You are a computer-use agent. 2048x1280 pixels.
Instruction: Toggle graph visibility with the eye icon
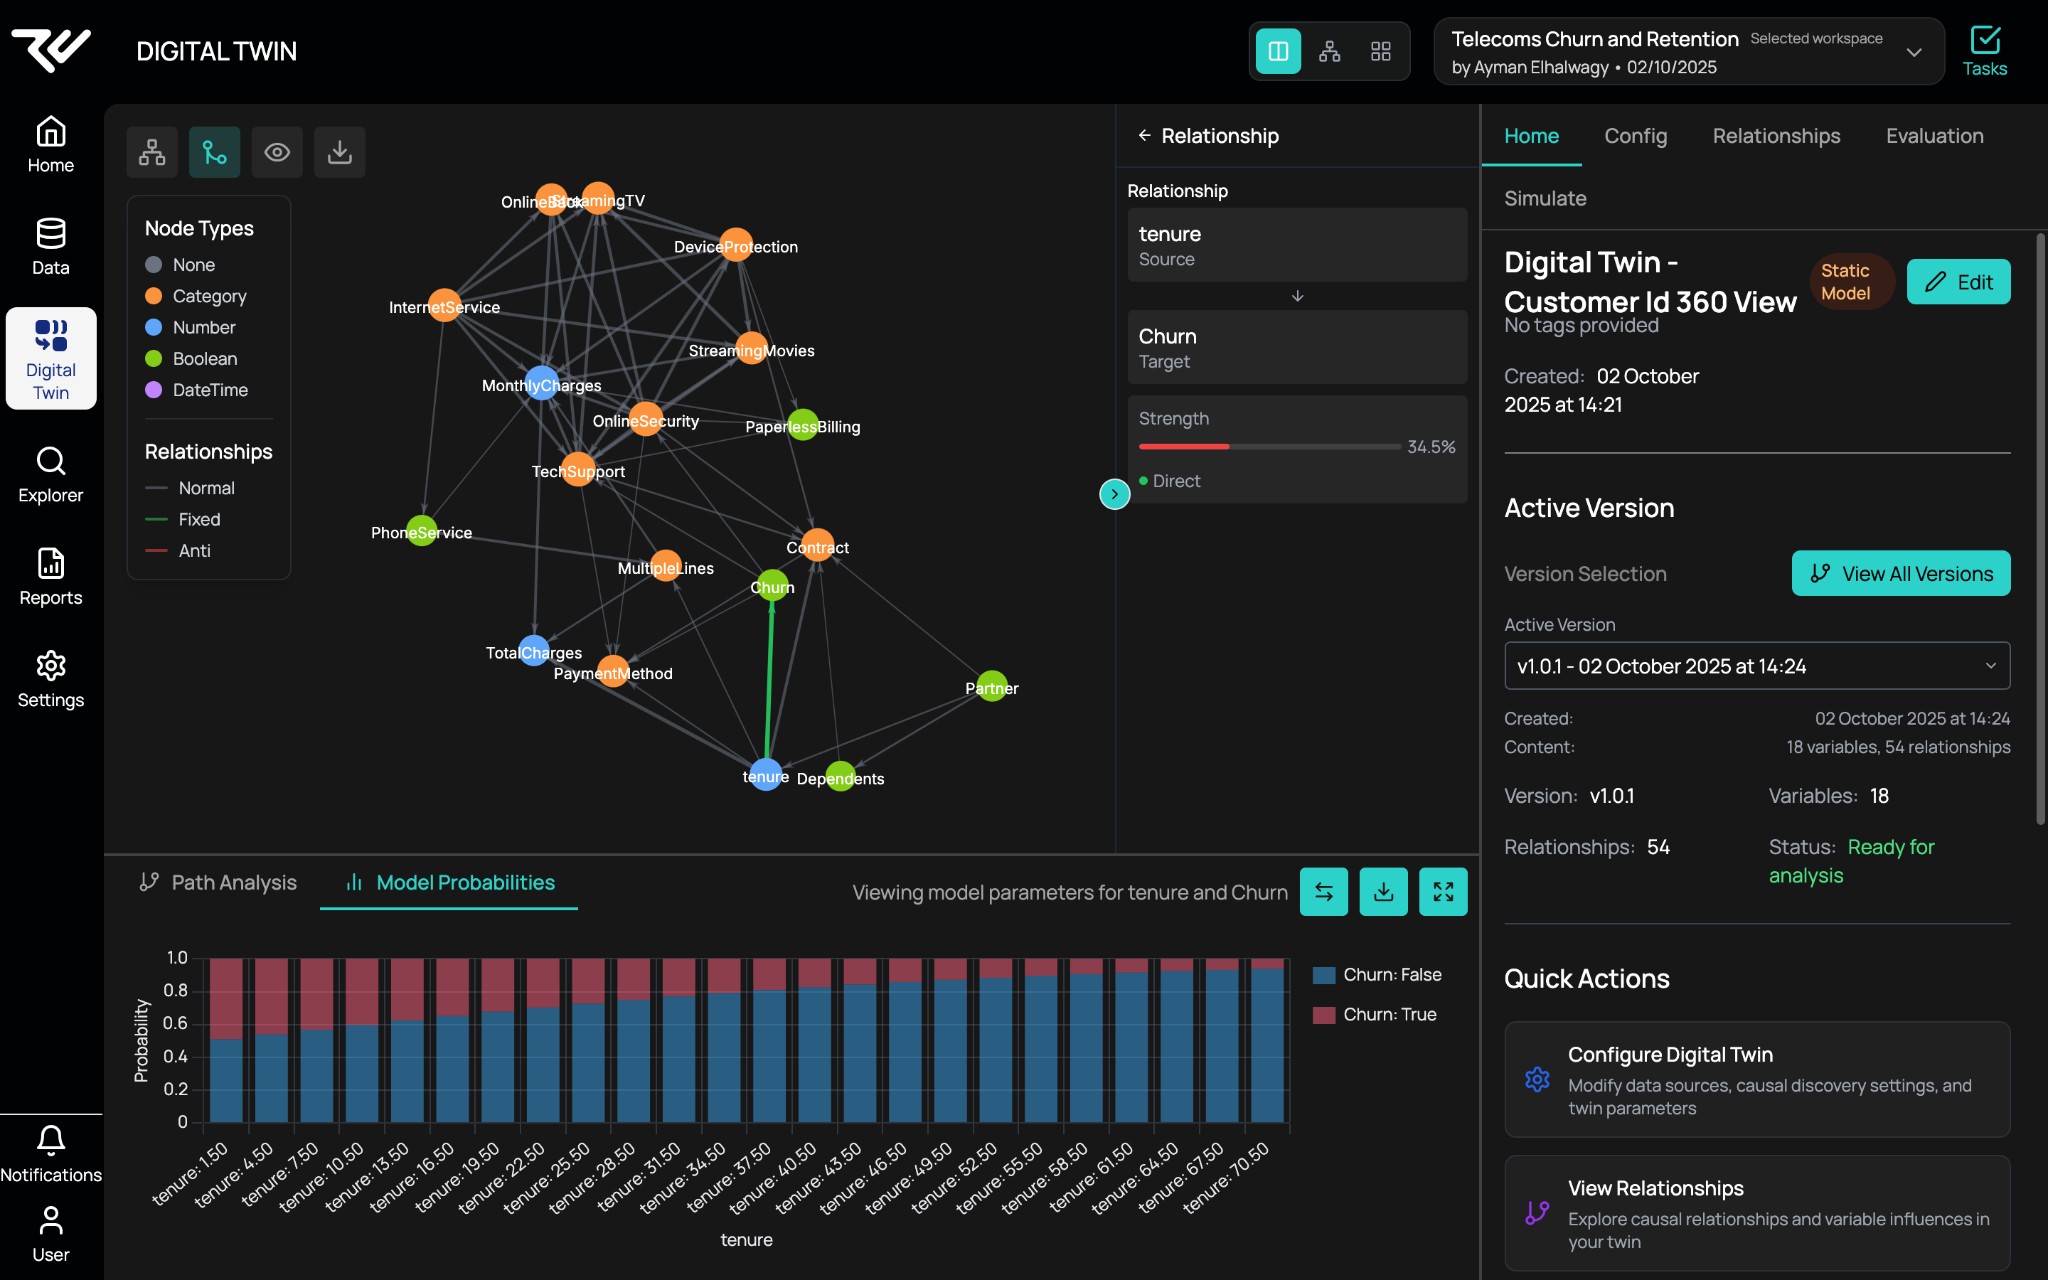click(x=277, y=152)
